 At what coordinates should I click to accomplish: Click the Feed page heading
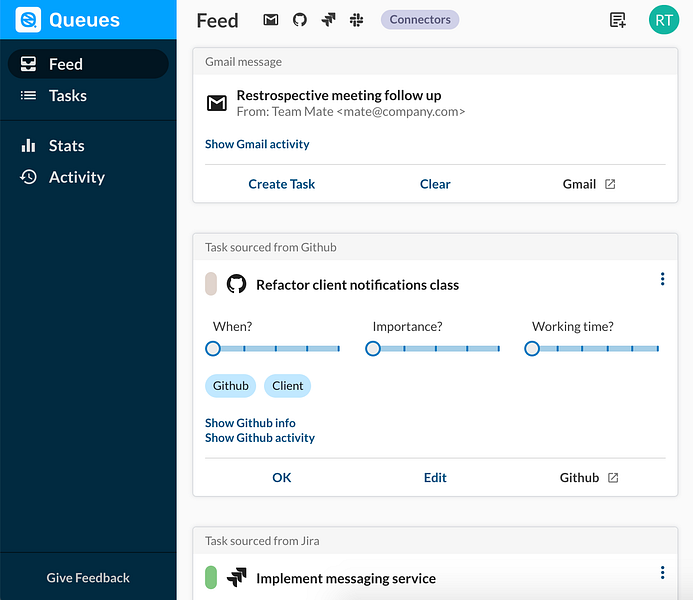(x=217, y=20)
